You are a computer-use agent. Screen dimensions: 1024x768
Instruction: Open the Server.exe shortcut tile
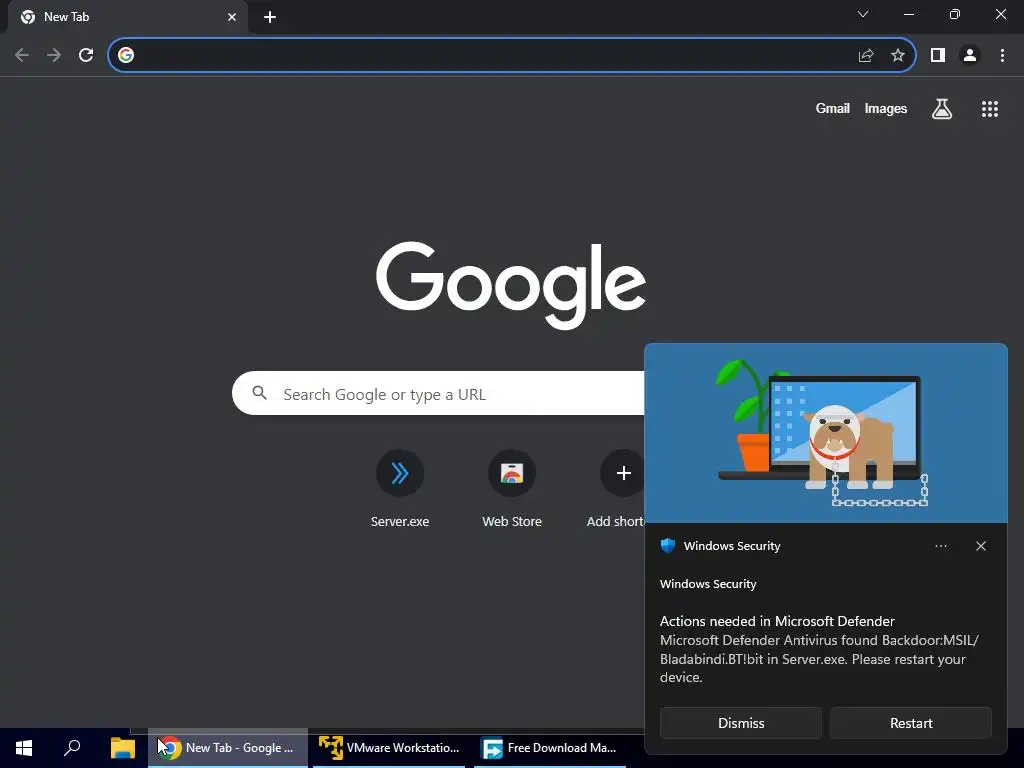pyautogui.click(x=400, y=488)
